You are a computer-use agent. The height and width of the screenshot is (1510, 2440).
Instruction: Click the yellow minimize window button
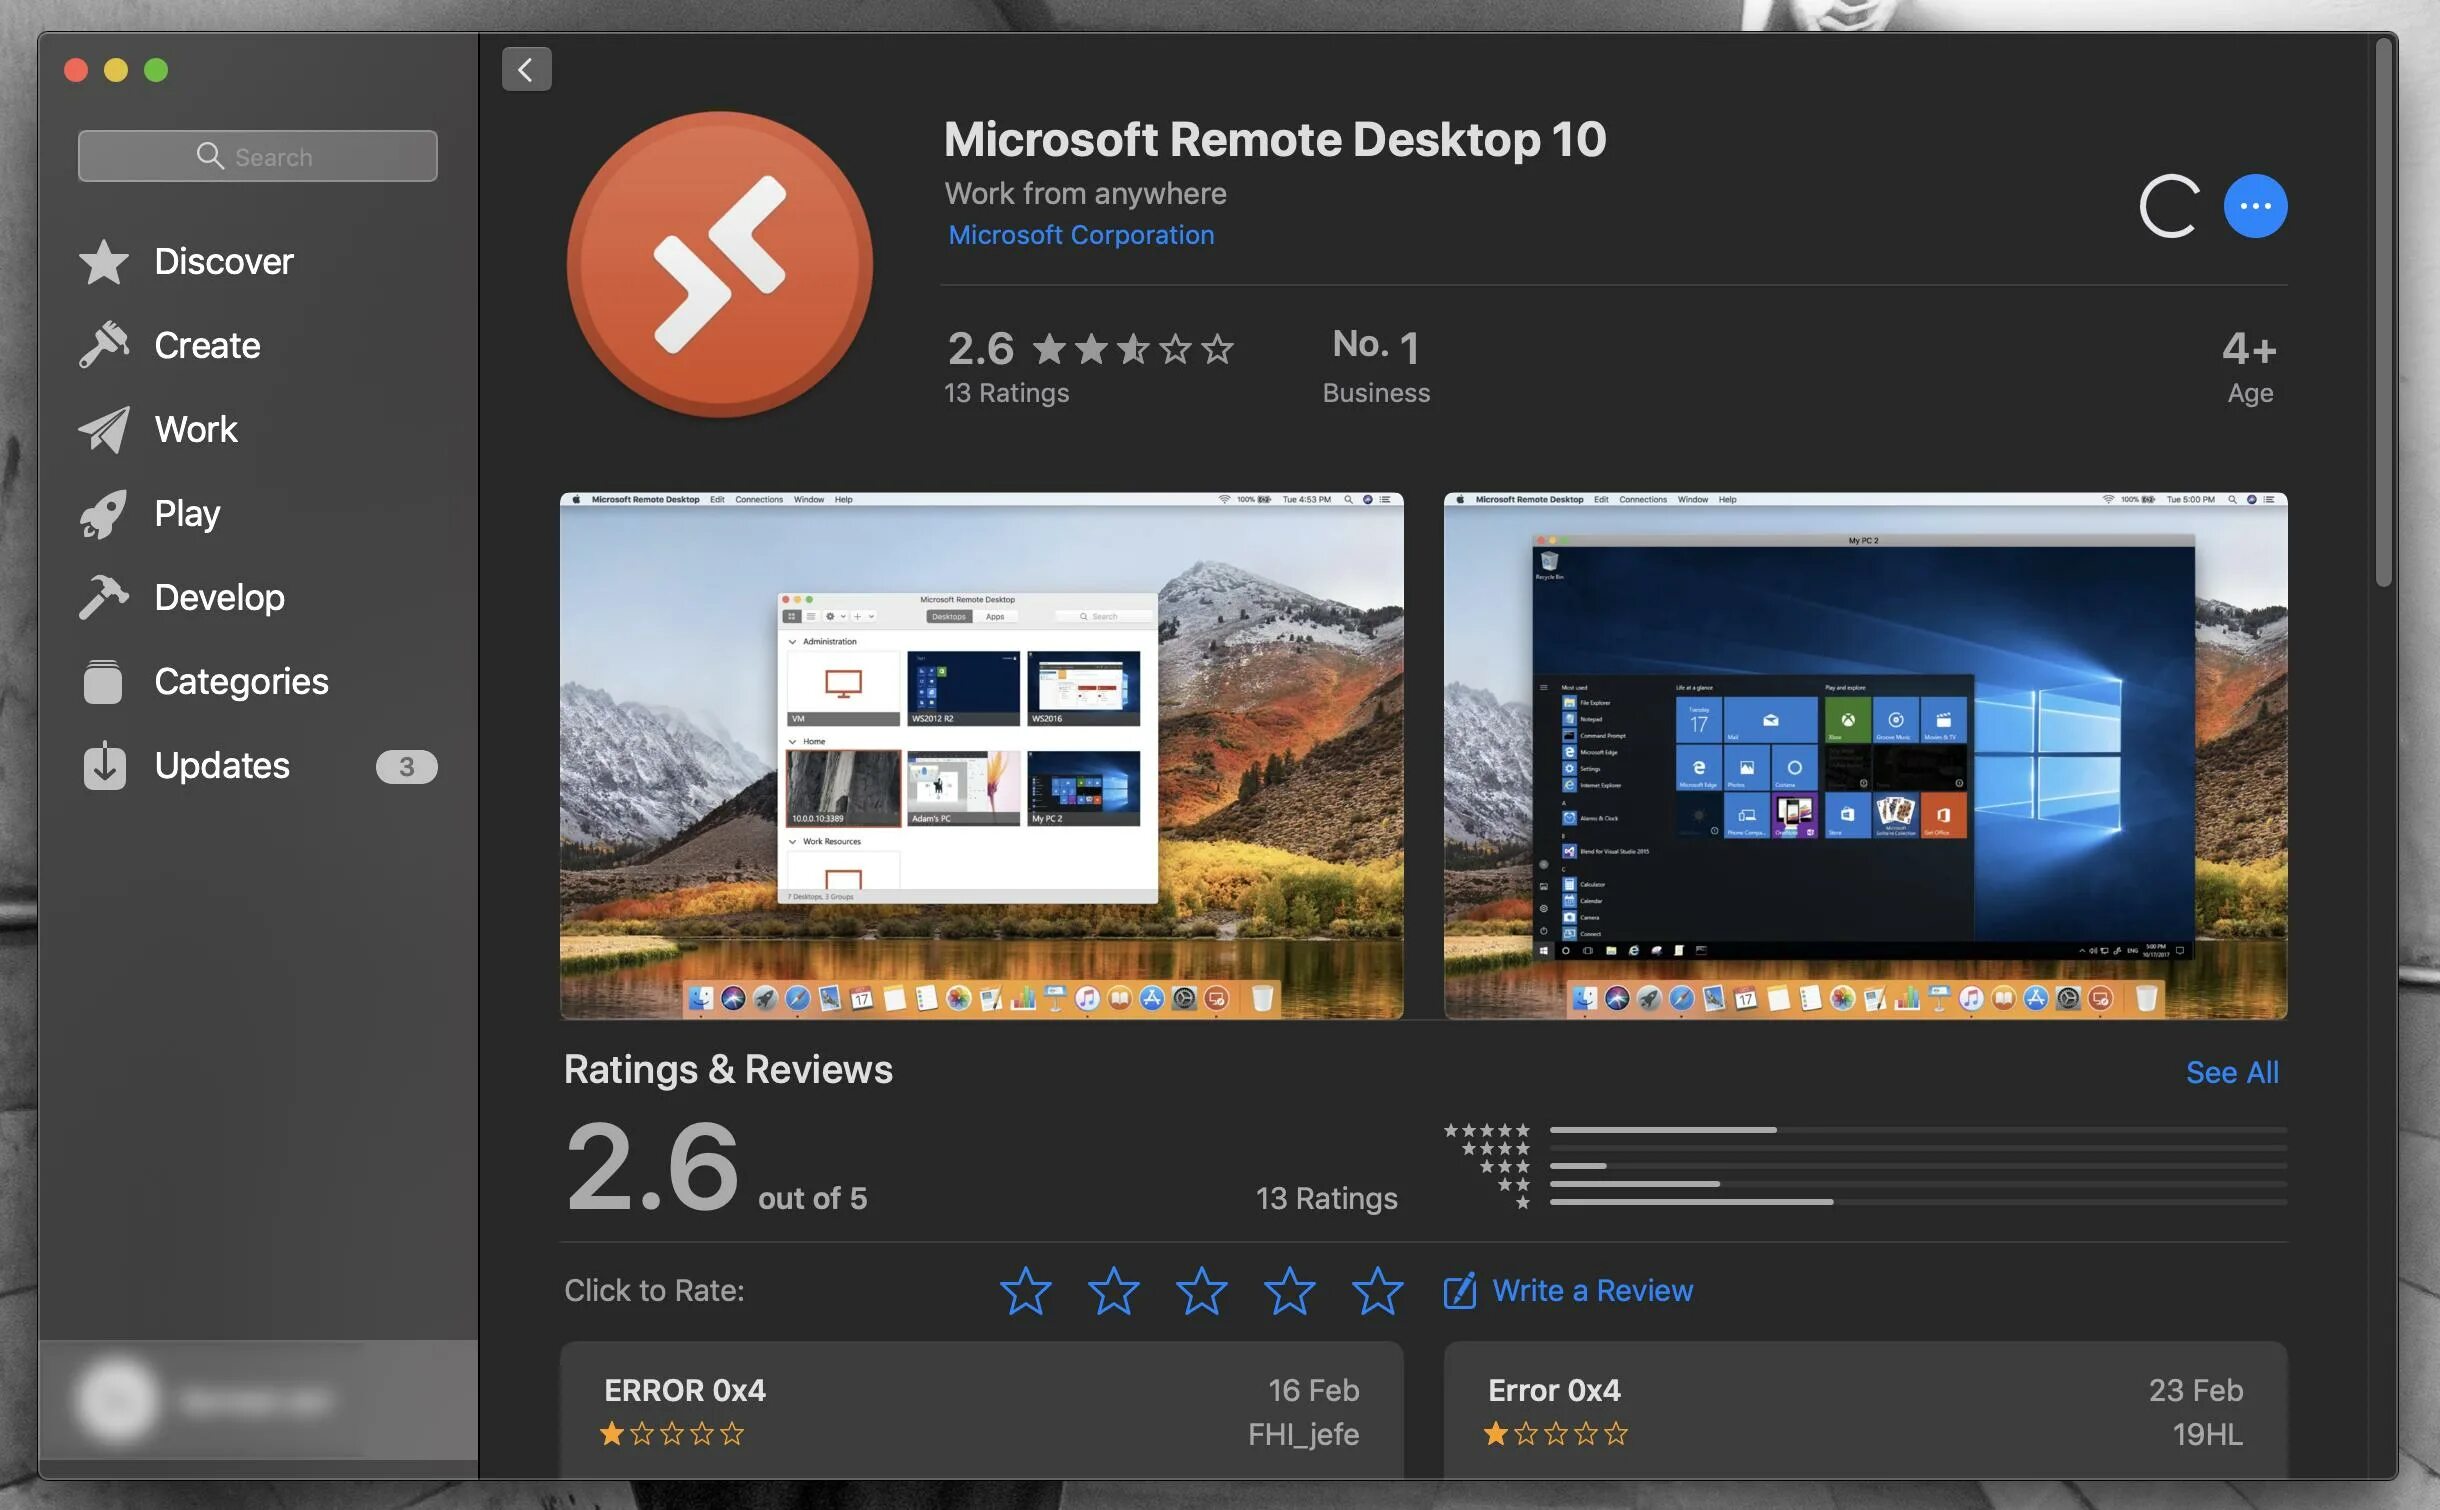(116, 69)
